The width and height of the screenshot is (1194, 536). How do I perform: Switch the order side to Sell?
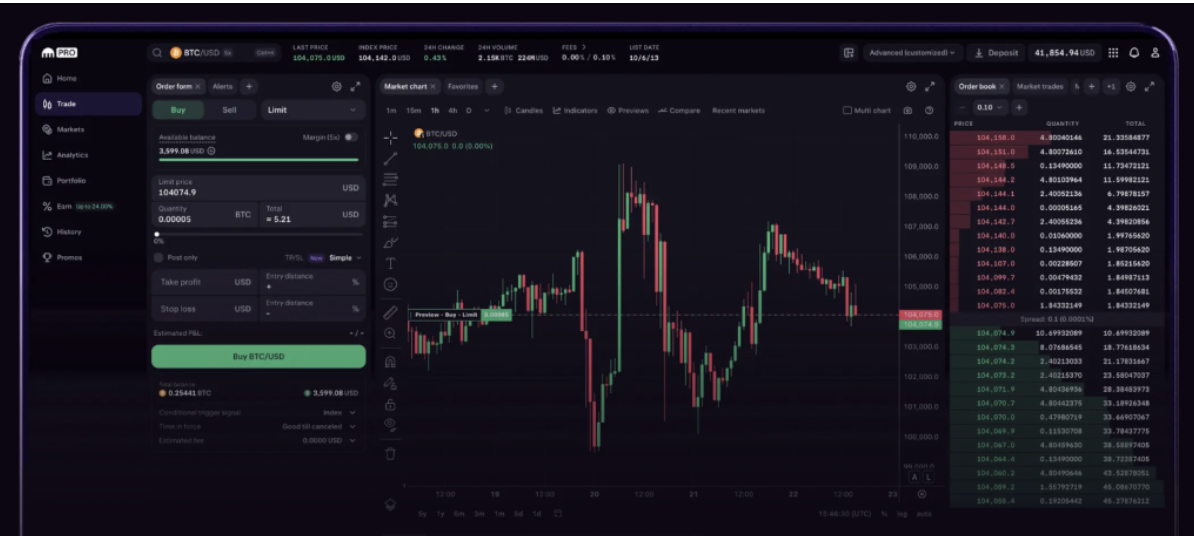click(229, 110)
